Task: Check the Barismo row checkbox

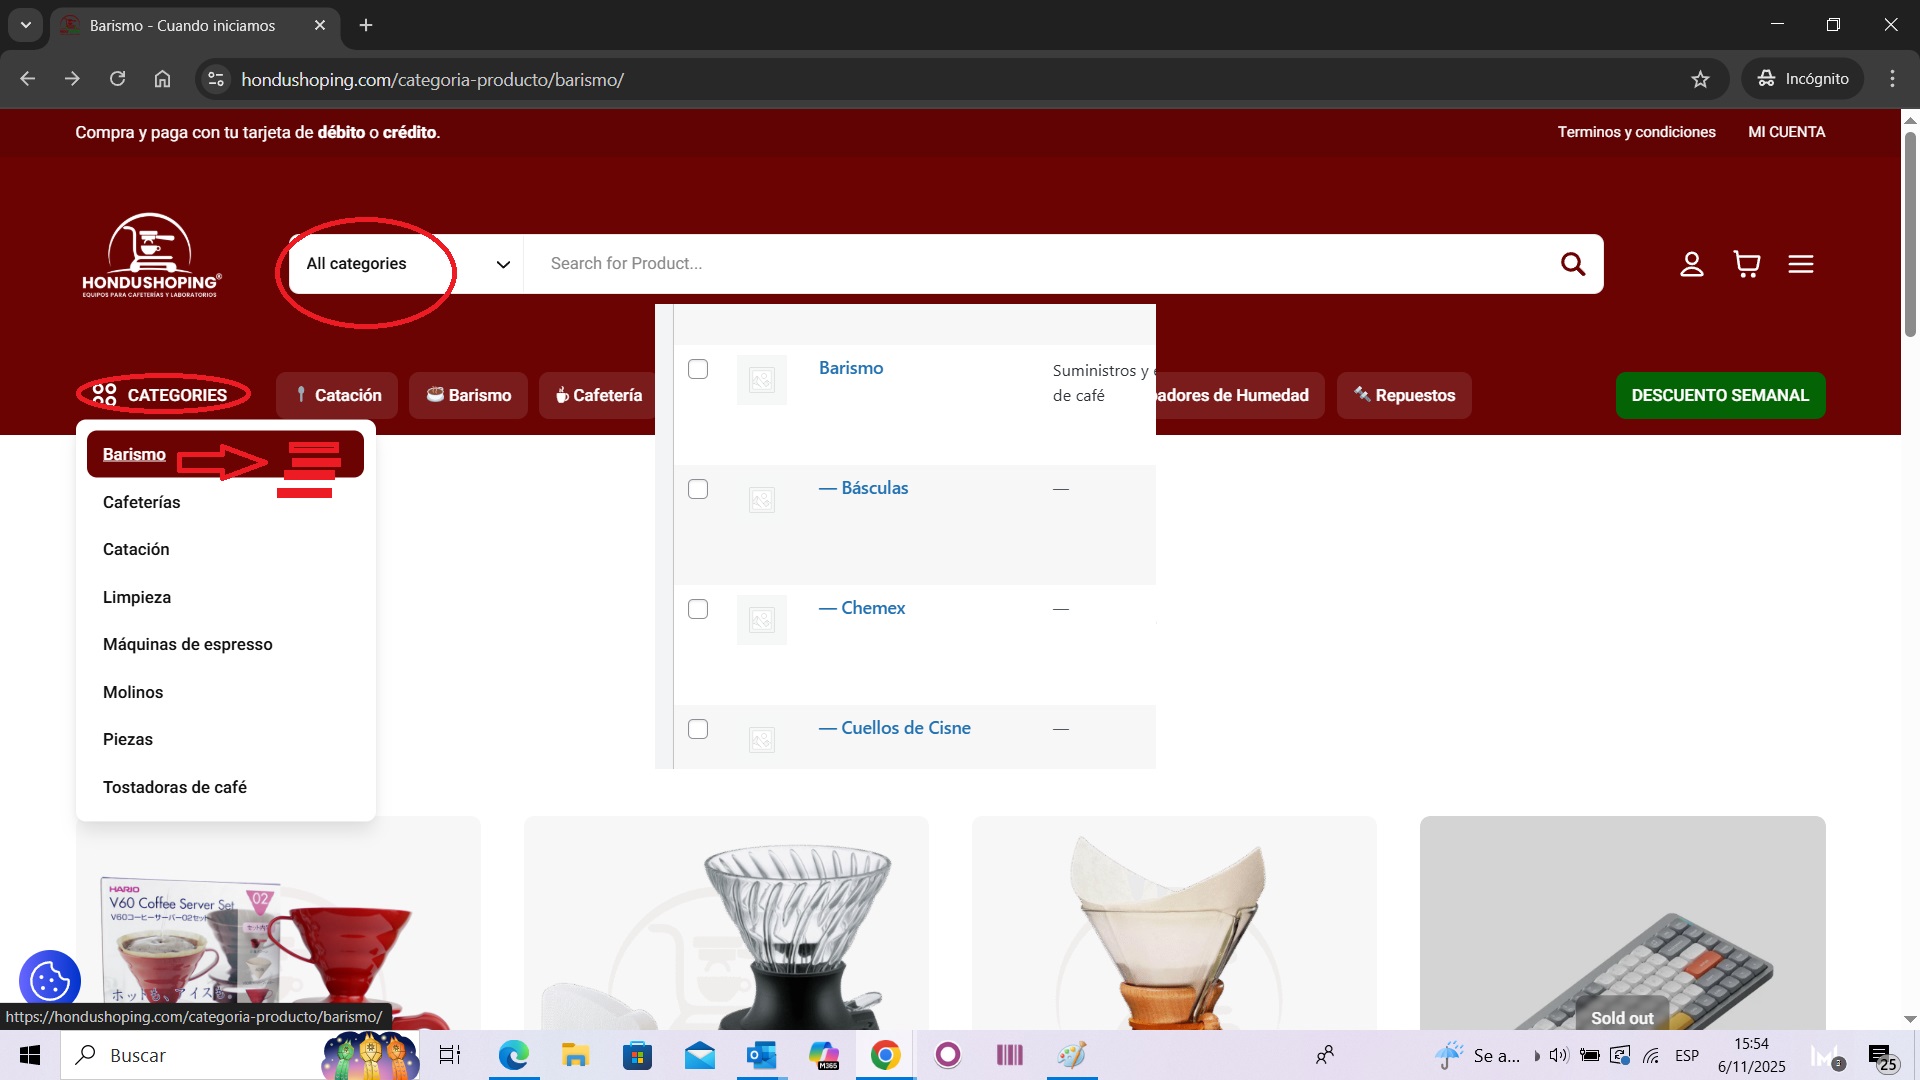Action: (698, 369)
